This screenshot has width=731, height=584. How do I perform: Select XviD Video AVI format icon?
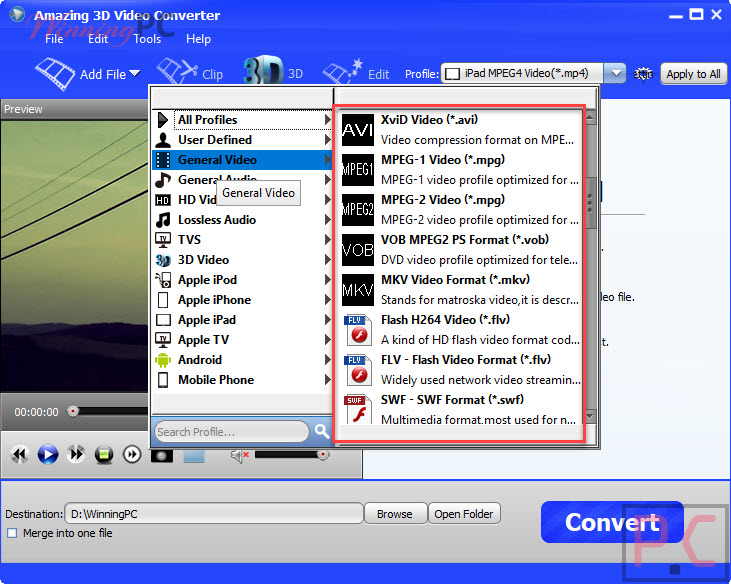[358, 130]
